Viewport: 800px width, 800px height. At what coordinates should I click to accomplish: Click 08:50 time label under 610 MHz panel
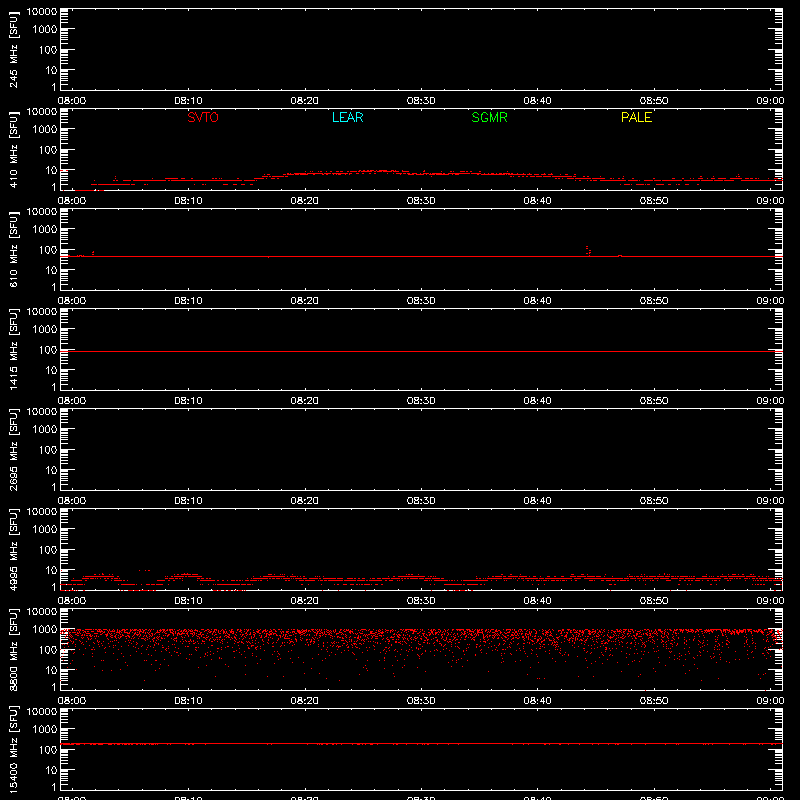[654, 301]
